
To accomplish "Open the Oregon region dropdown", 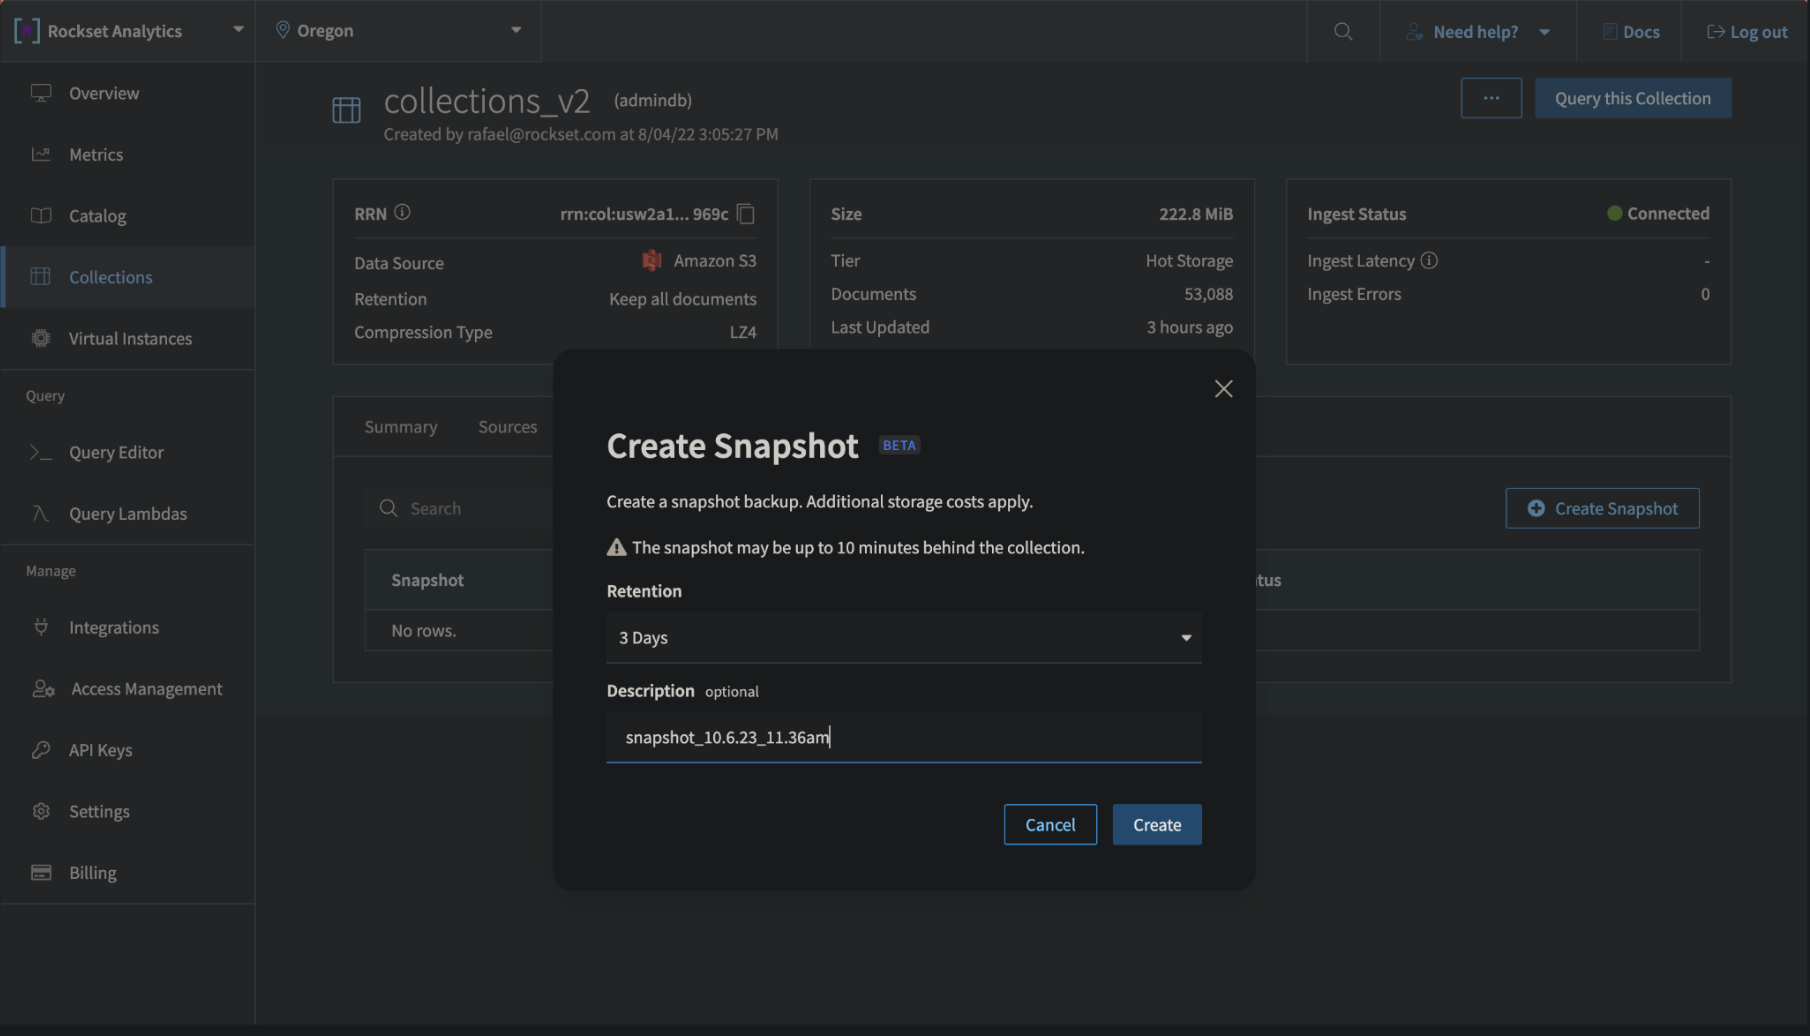I will (x=398, y=31).
